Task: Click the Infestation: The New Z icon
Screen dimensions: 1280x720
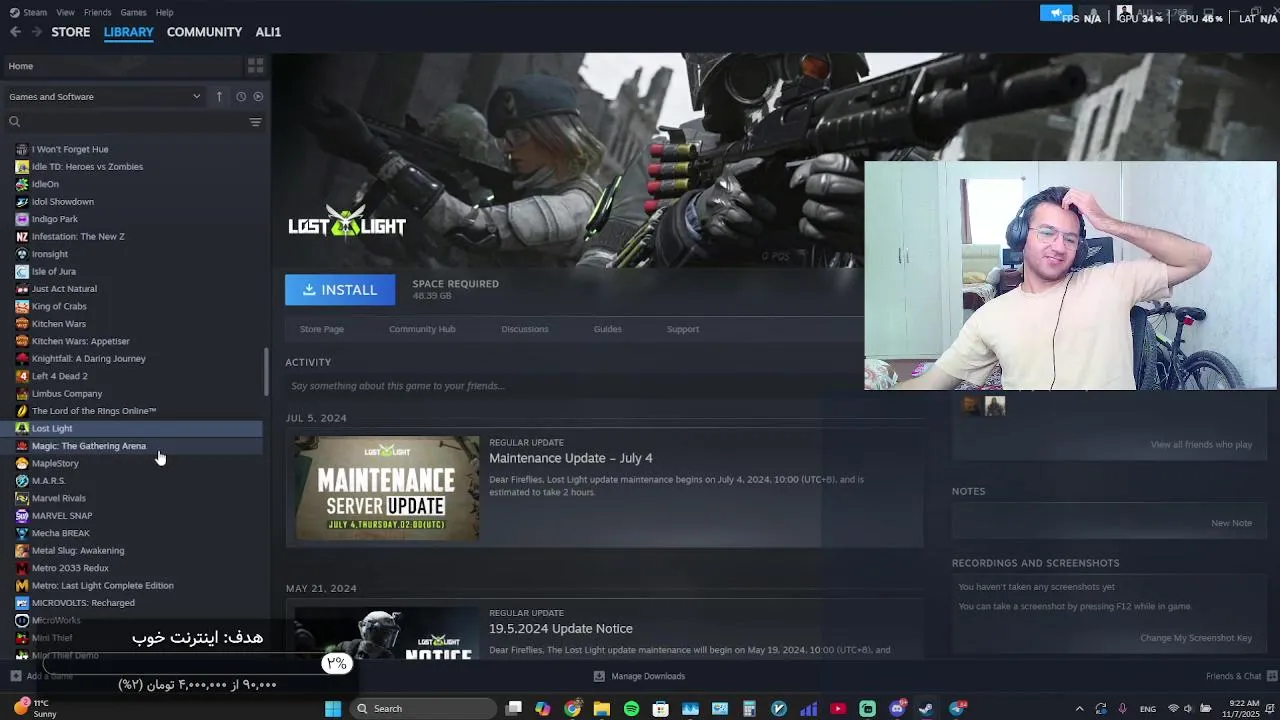Action: [x=22, y=237]
